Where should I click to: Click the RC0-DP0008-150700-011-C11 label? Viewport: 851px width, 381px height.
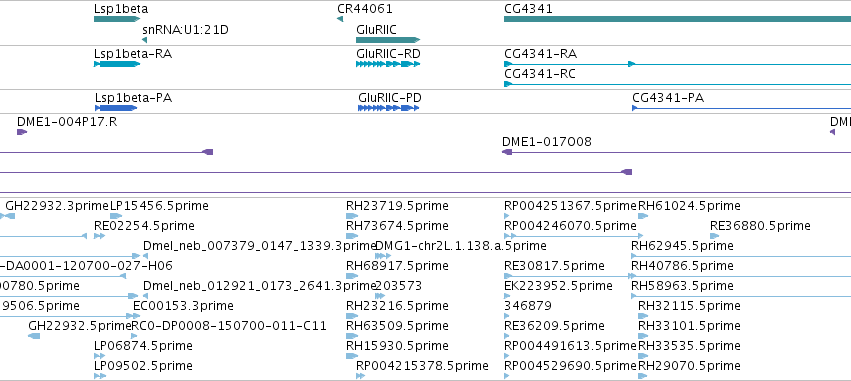pyautogui.click(x=230, y=326)
